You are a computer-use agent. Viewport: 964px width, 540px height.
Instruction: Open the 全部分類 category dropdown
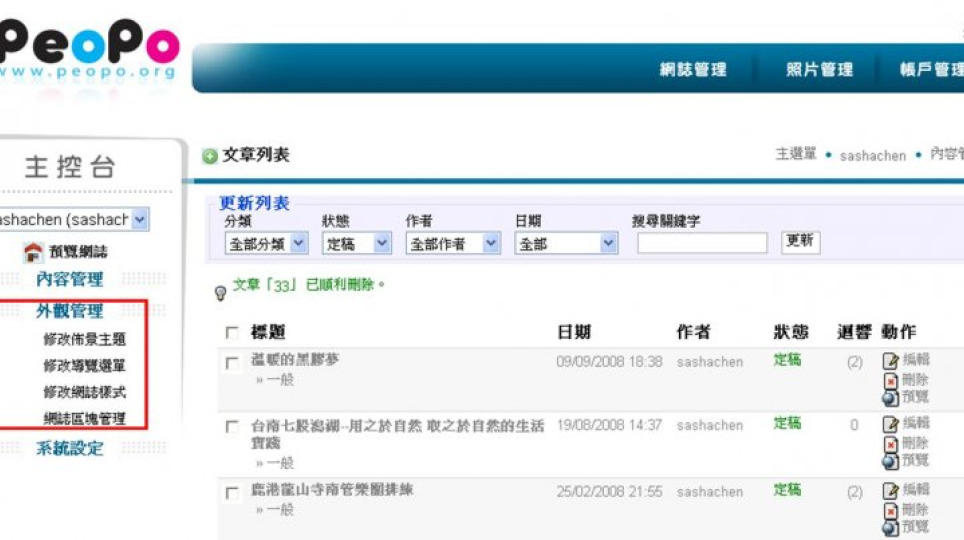pos(266,243)
